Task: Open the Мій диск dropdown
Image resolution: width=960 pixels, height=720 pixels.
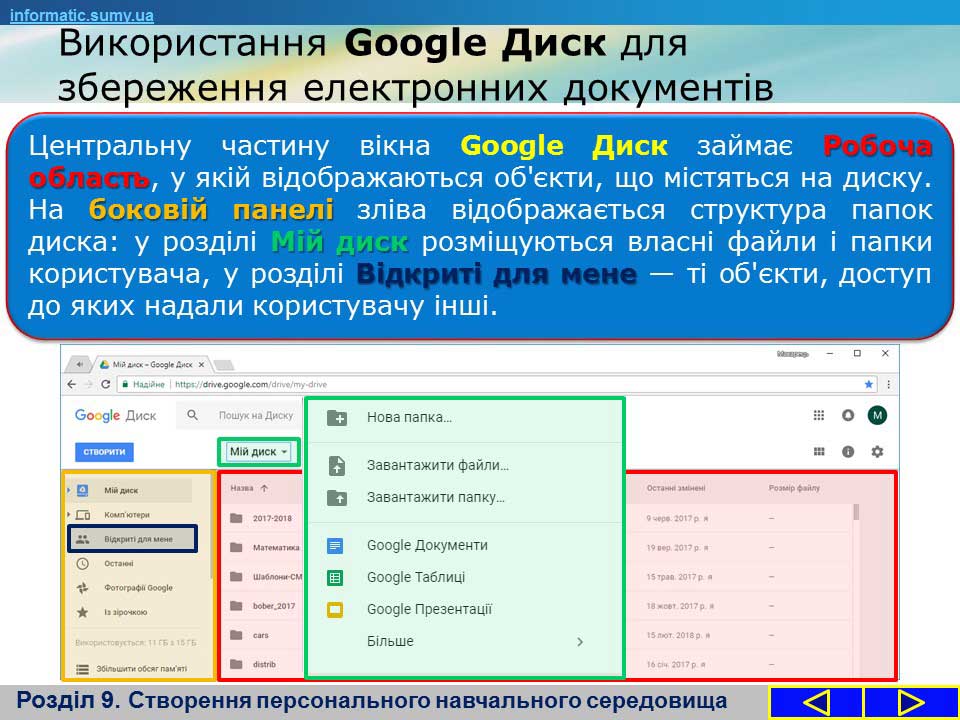Action: [x=258, y=452]
